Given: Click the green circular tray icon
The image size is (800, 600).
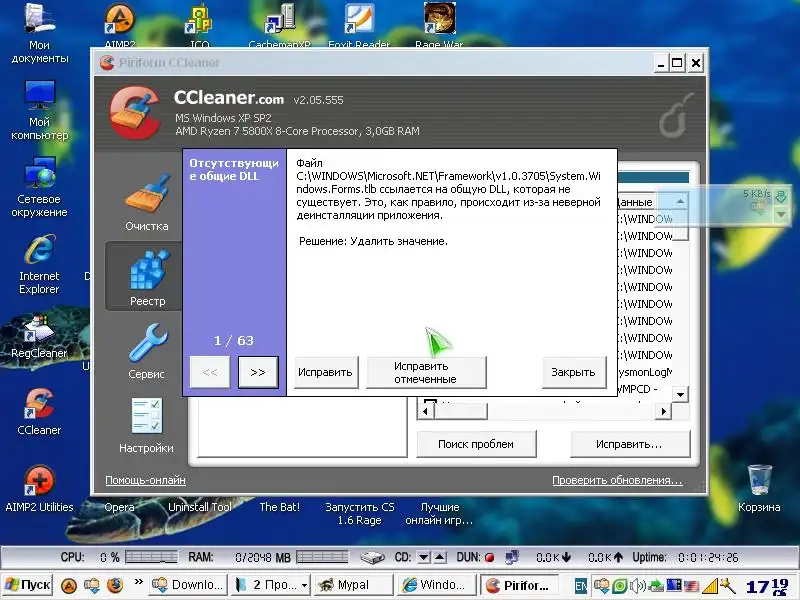Looking at the screenshot, I should tap(620, 586).
